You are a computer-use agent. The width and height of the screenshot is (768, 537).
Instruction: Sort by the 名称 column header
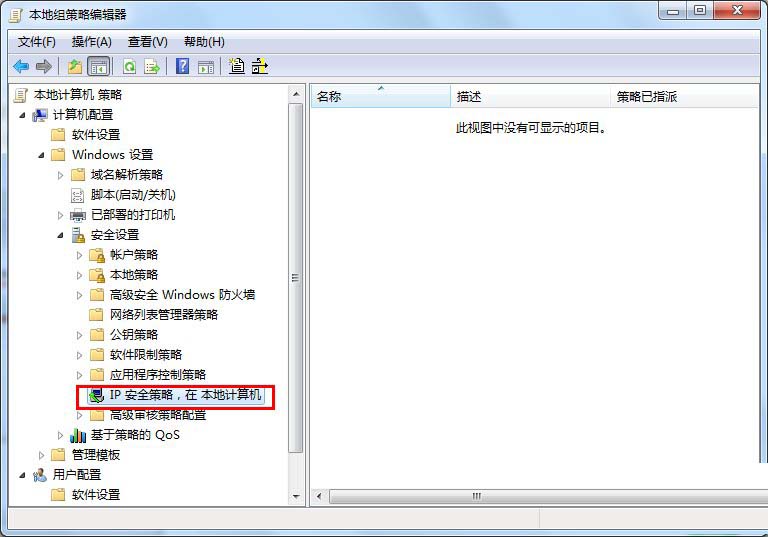pos(381,97)
